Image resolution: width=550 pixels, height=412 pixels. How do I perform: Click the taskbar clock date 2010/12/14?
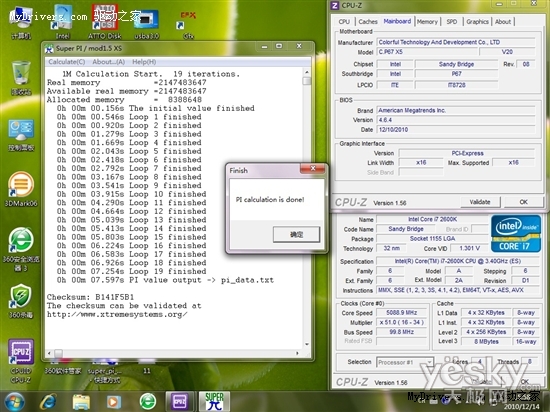point(523,406)
